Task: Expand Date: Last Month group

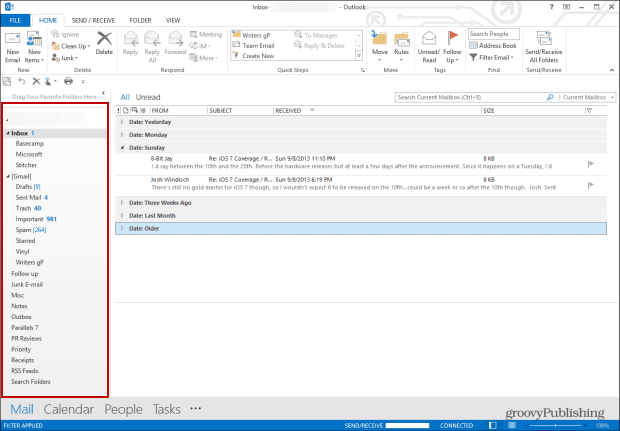Action: [122, 216]
